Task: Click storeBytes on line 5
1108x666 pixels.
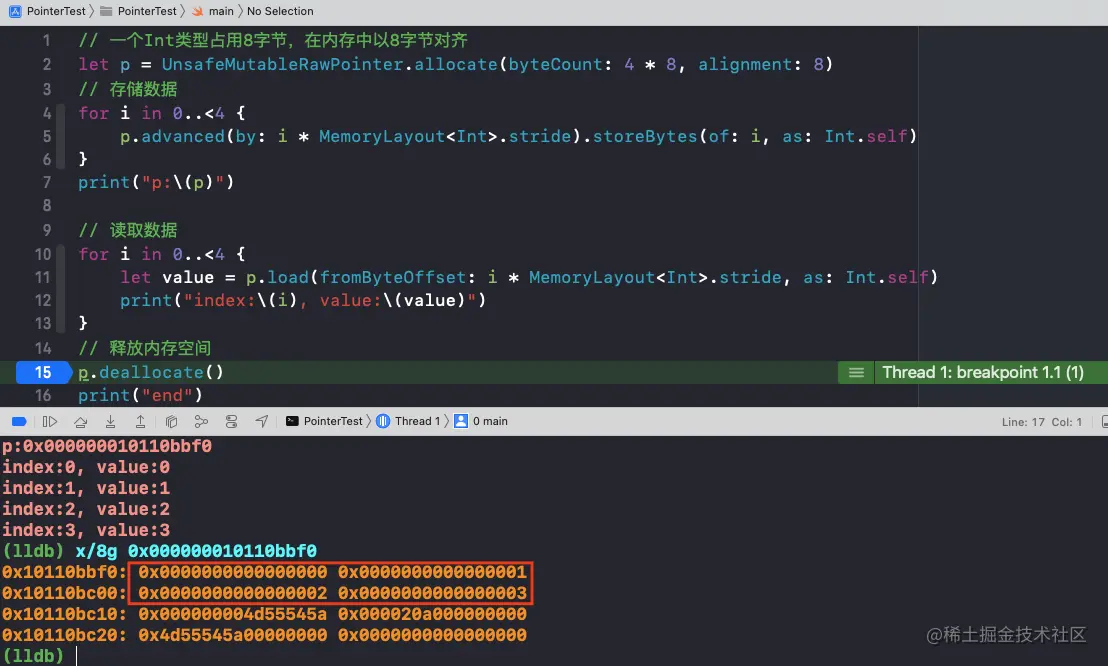Action: [x=644, y=136]
